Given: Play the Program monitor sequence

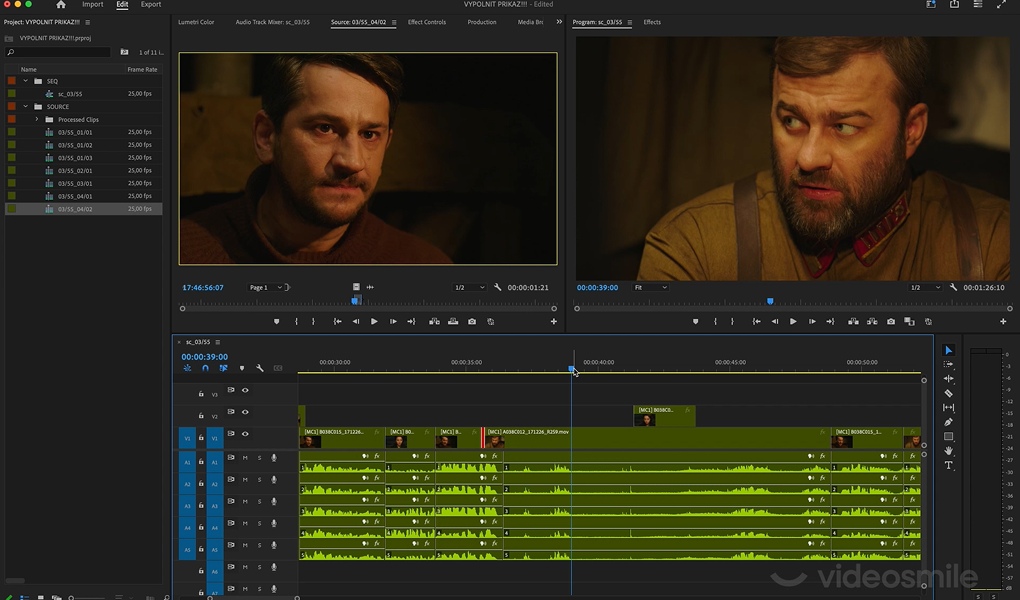Looking at the screenshot, I should pyautogui.click(x=793, y=321).
